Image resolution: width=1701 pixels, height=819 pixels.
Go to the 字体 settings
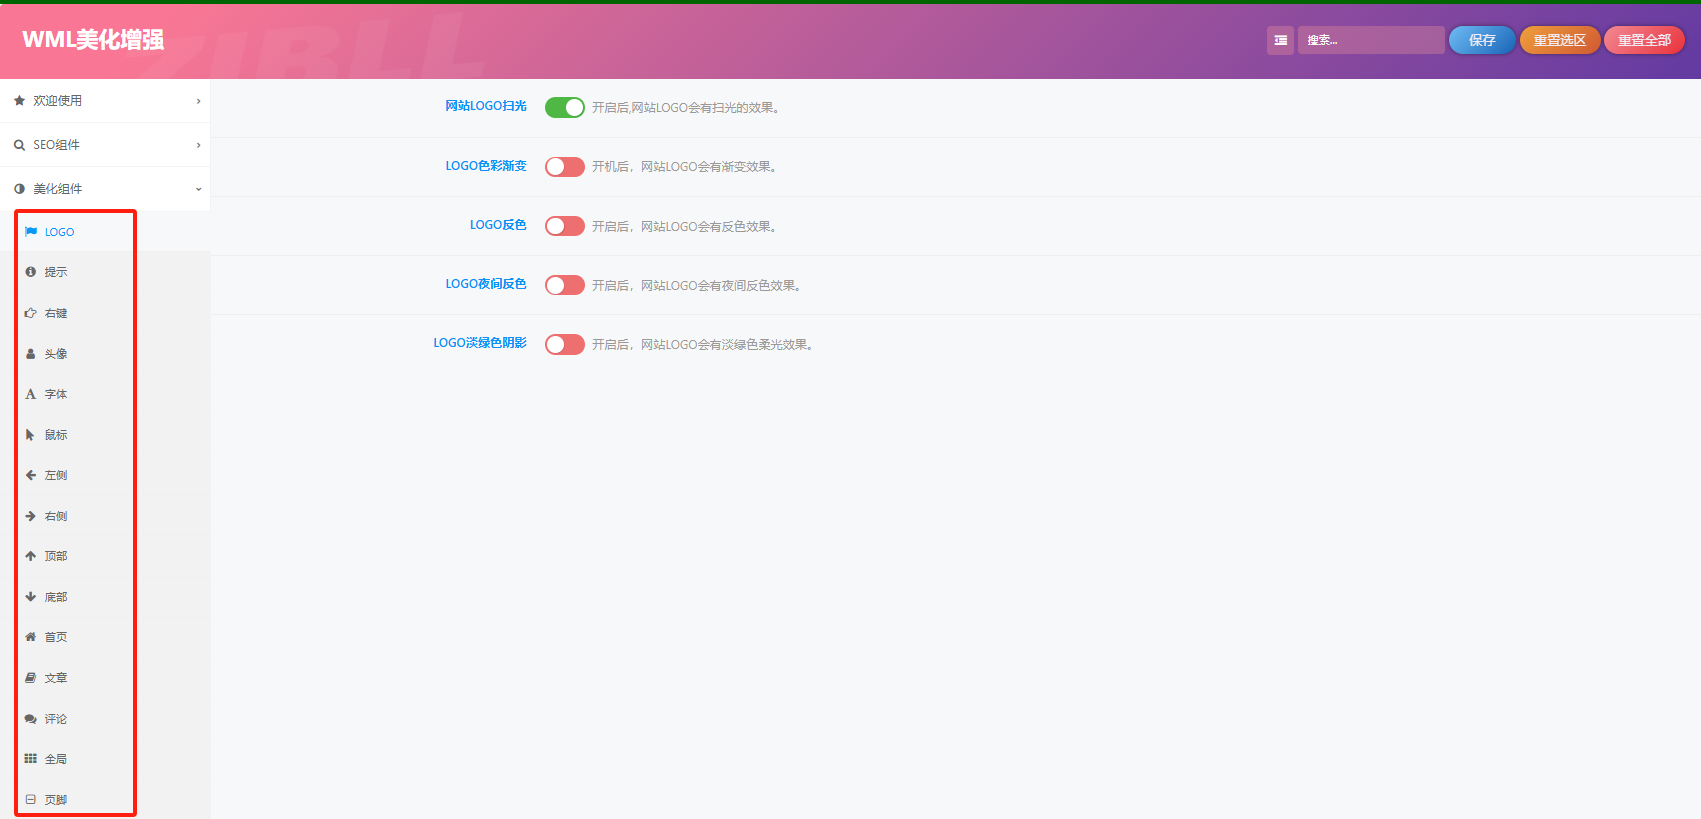105,394
